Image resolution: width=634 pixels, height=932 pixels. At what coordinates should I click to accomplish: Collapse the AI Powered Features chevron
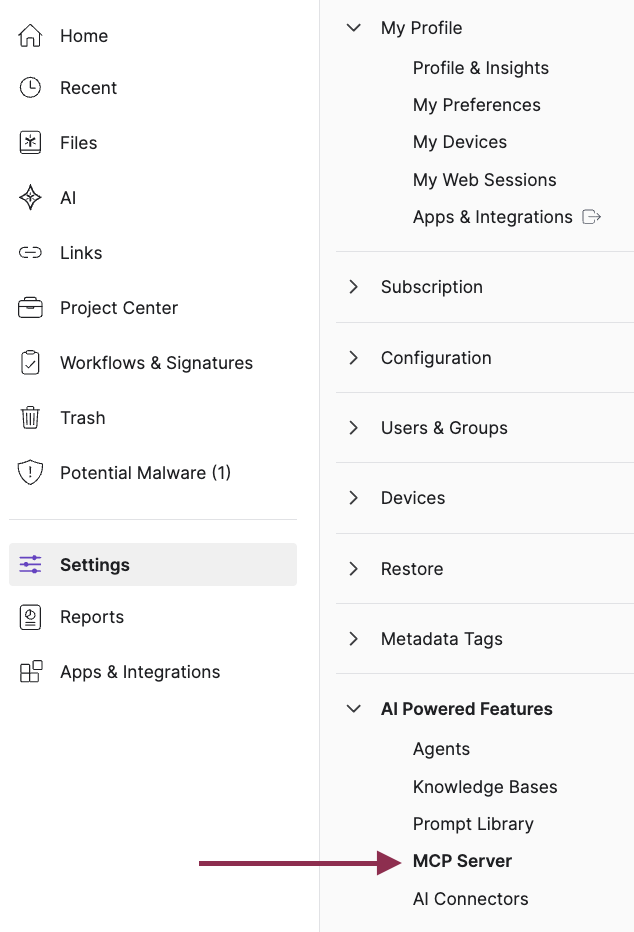click(x=354, y=709)
